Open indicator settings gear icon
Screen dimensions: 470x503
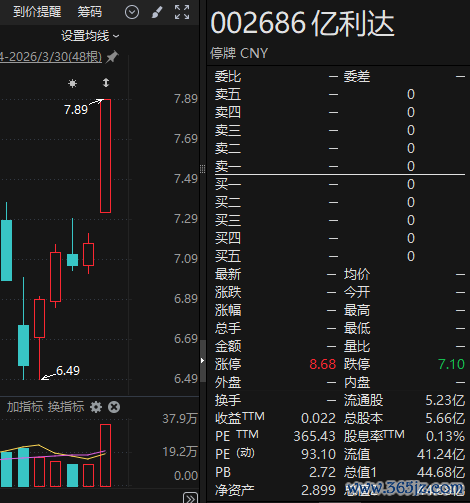(x=96, y=407)
